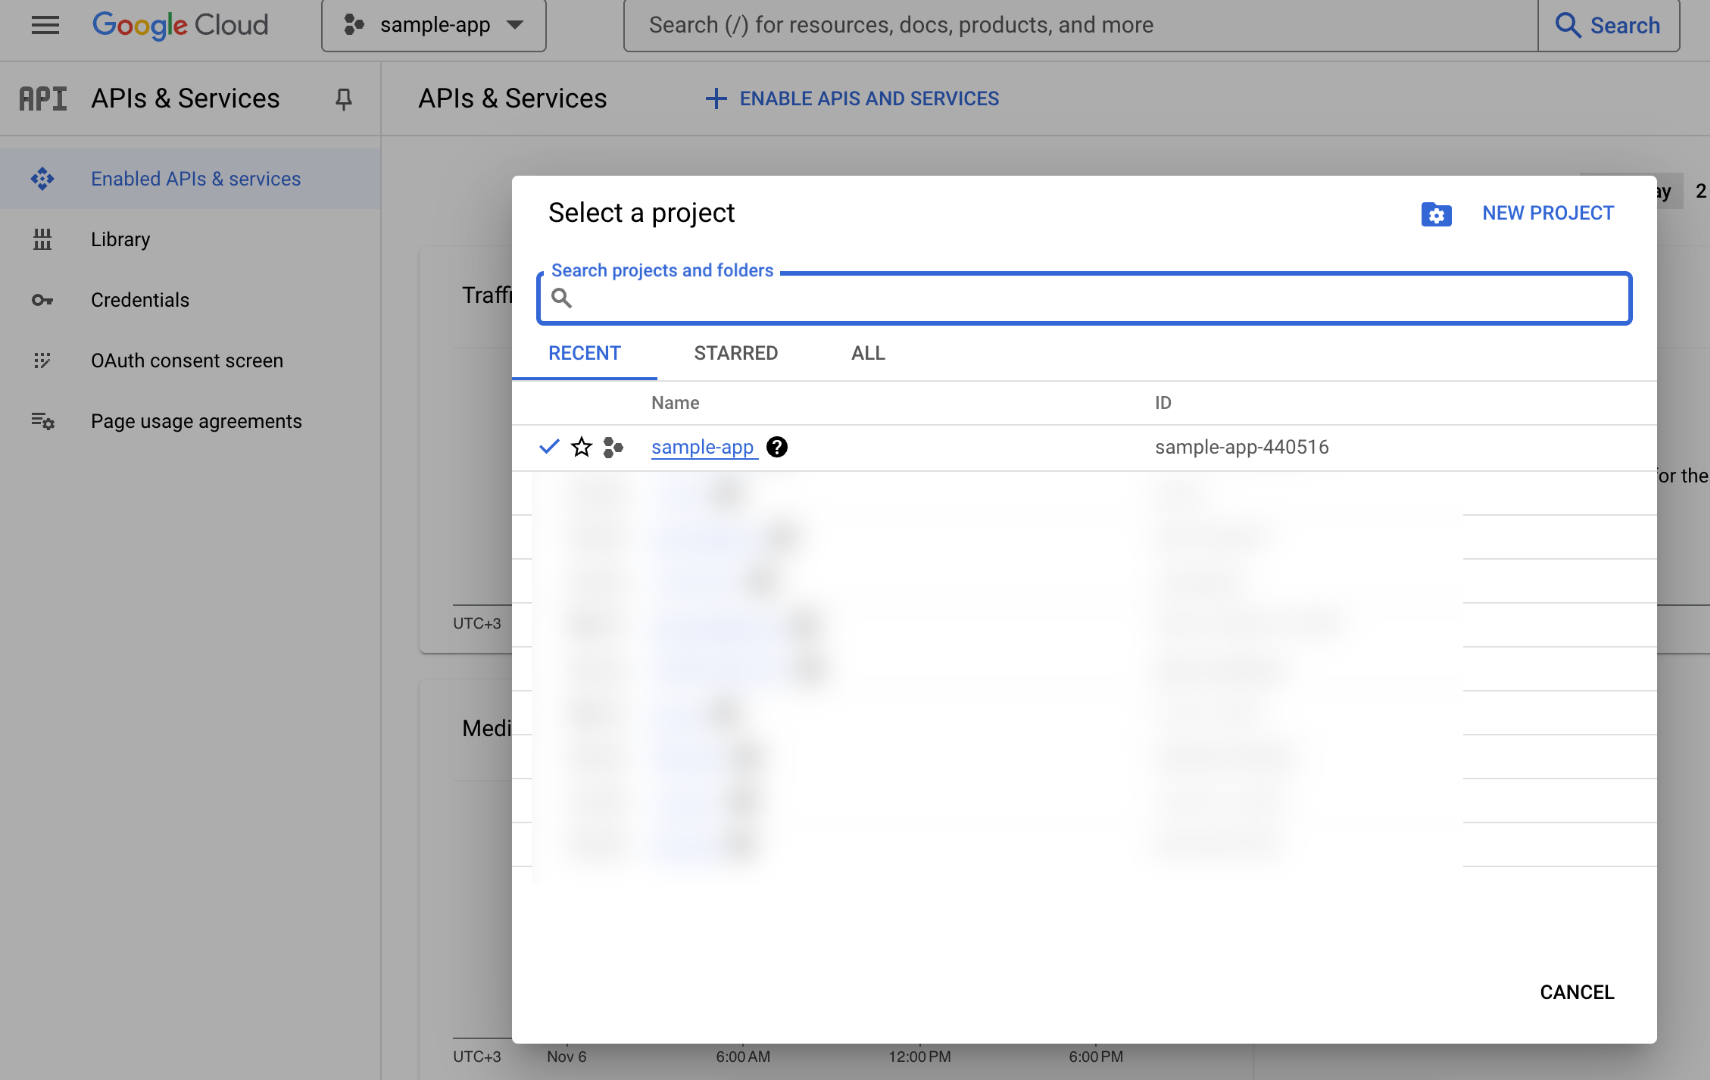Viewport: 1710px width, 1080px height.
Task: Click the OAuth consent screen icon
Action: click(x=42, y=360)
